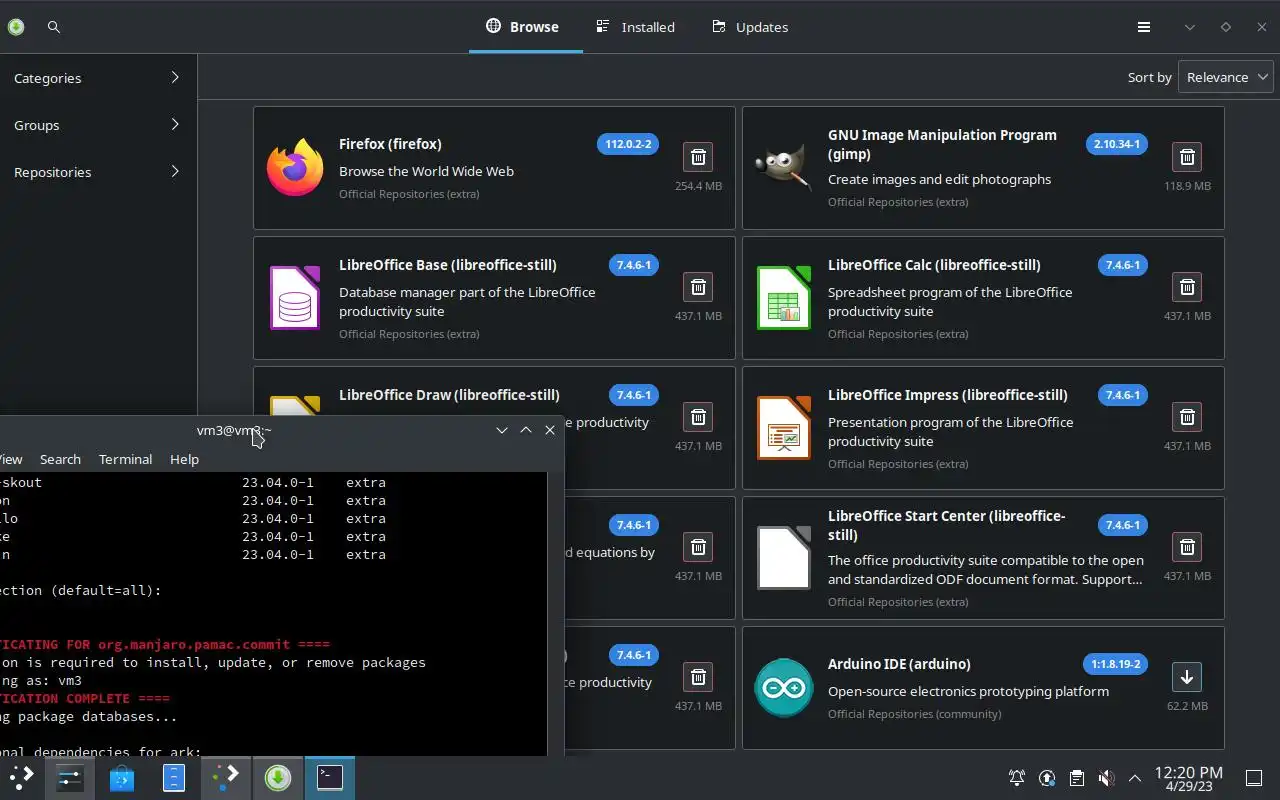Click the LibreOffice Start Center document icon
The width and height of the screenshot is (1280, 800).
(x=783, y=558)
